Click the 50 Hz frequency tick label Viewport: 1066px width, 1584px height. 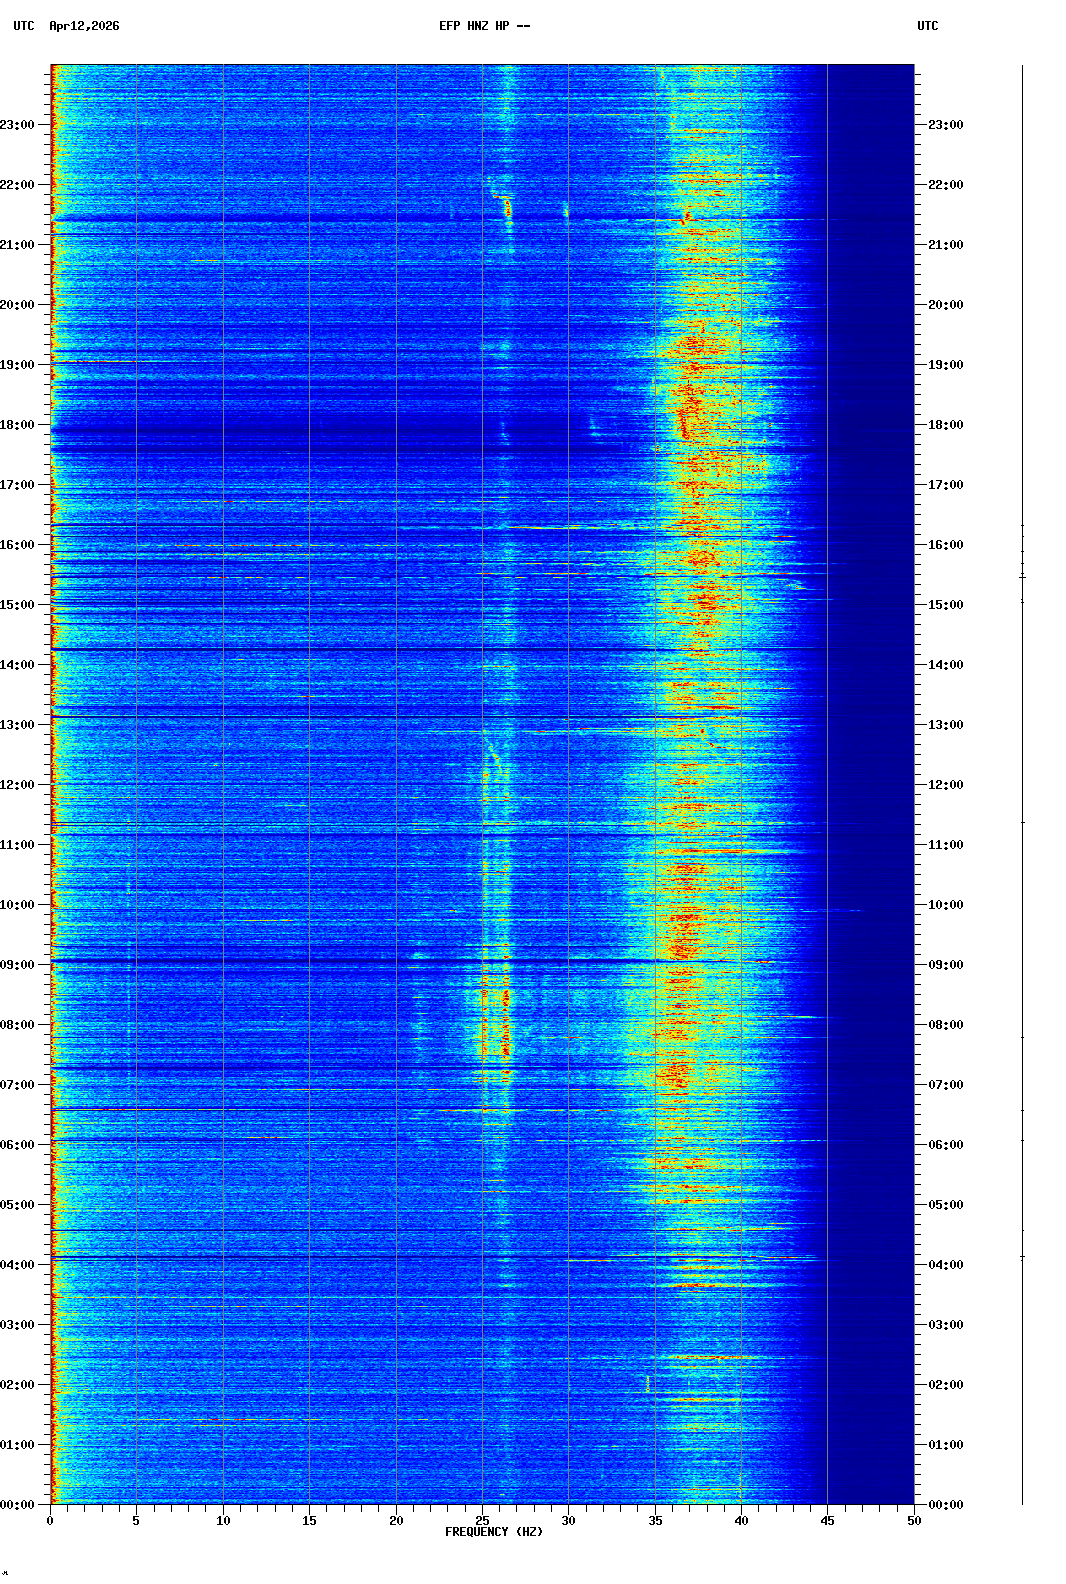914,1521
